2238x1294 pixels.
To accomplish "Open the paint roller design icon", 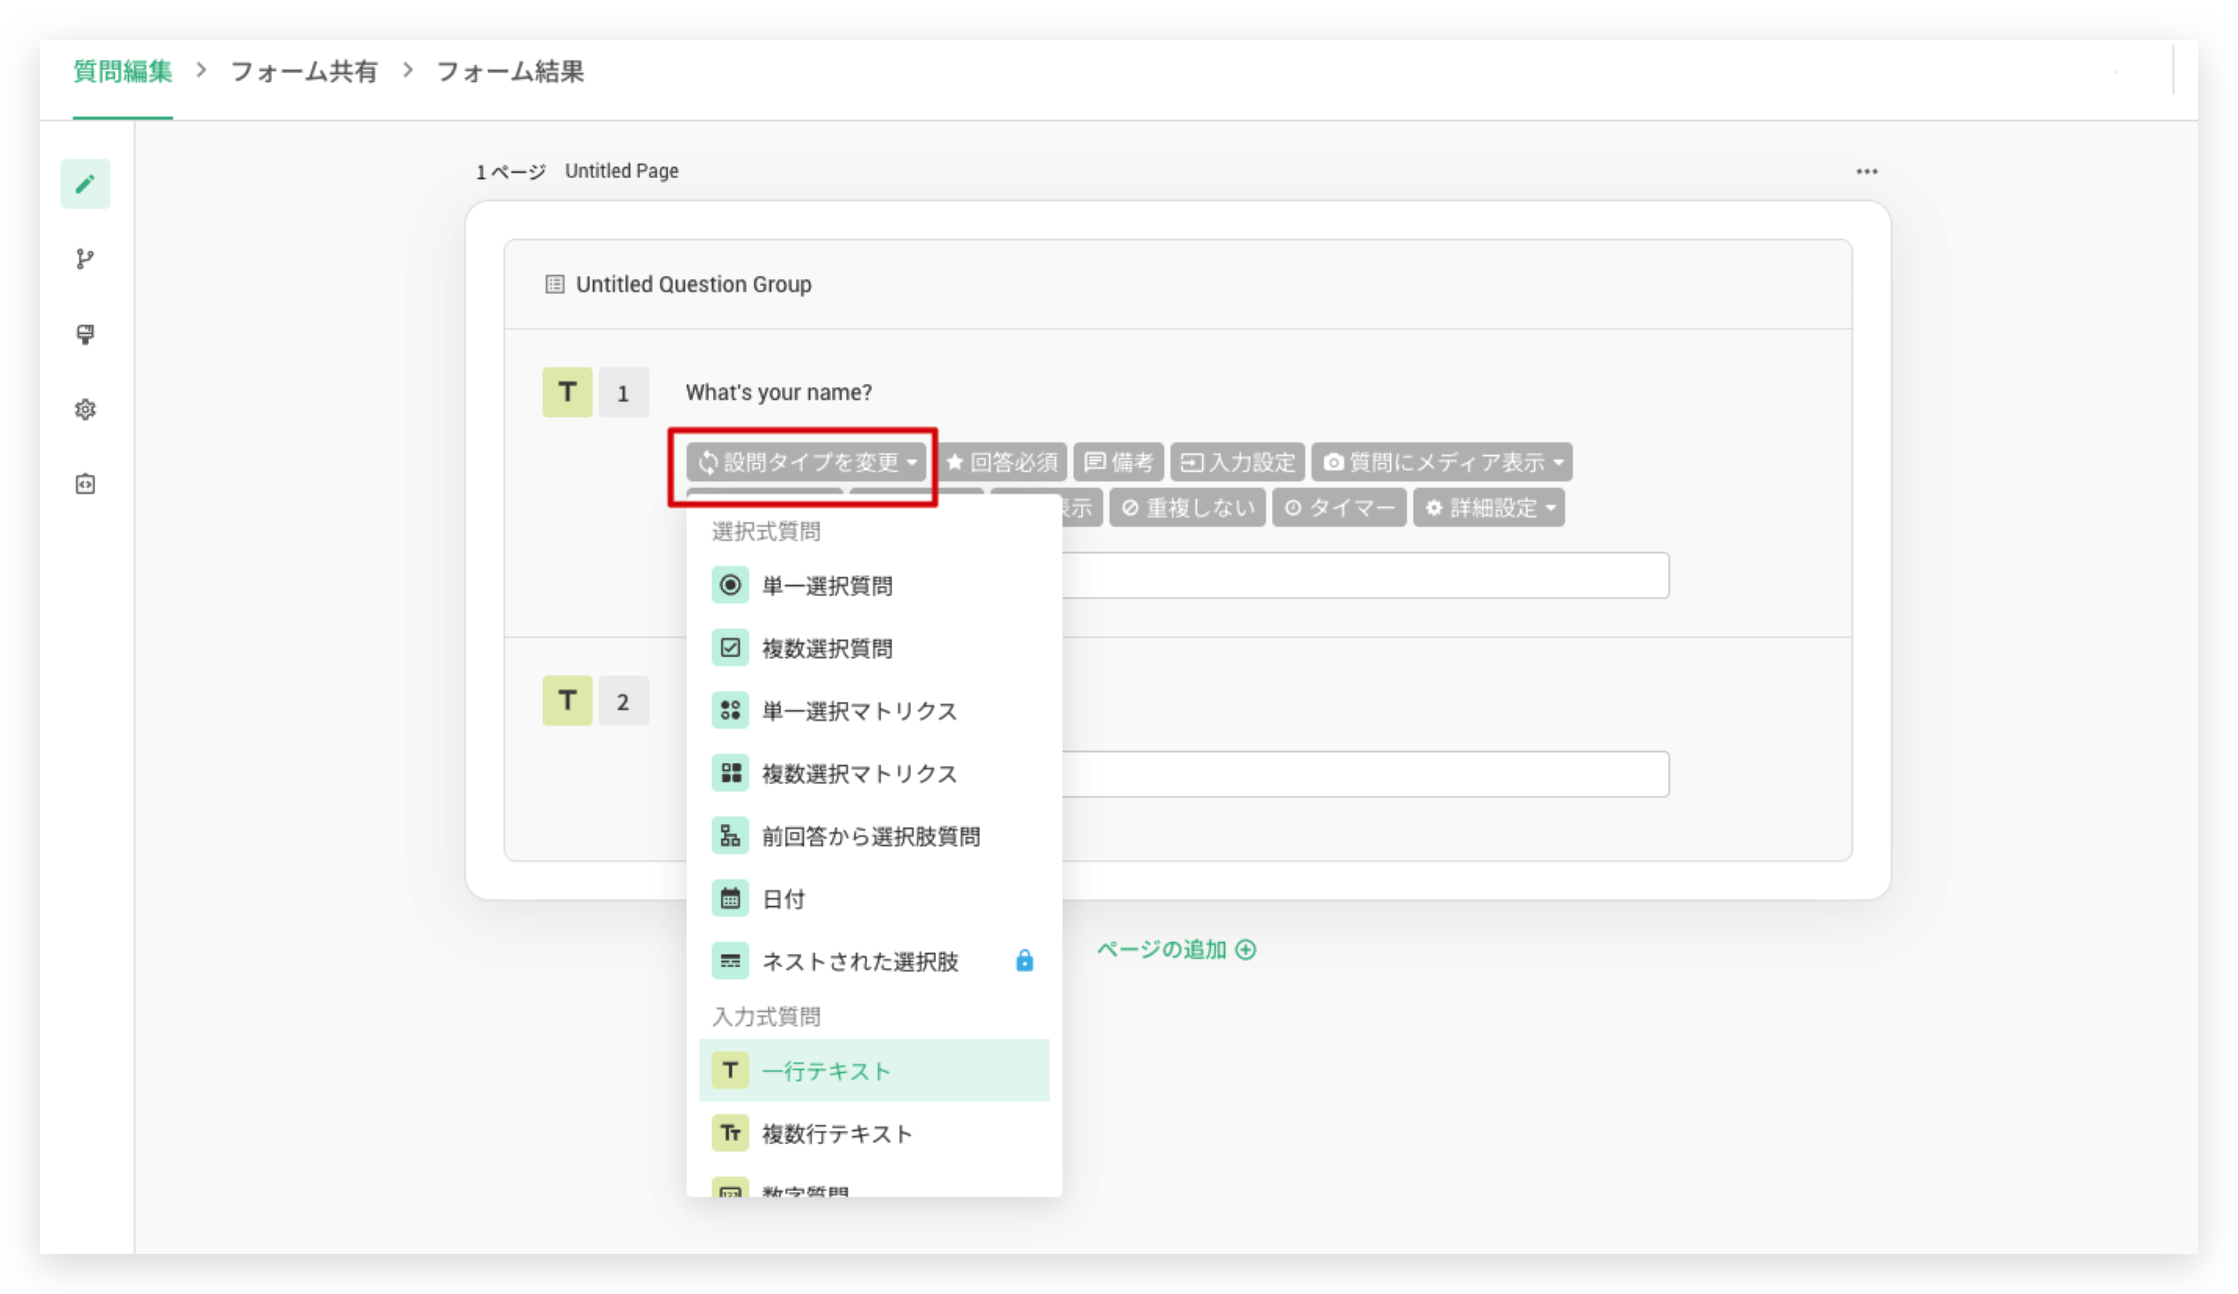I will [x=85, y=334].
